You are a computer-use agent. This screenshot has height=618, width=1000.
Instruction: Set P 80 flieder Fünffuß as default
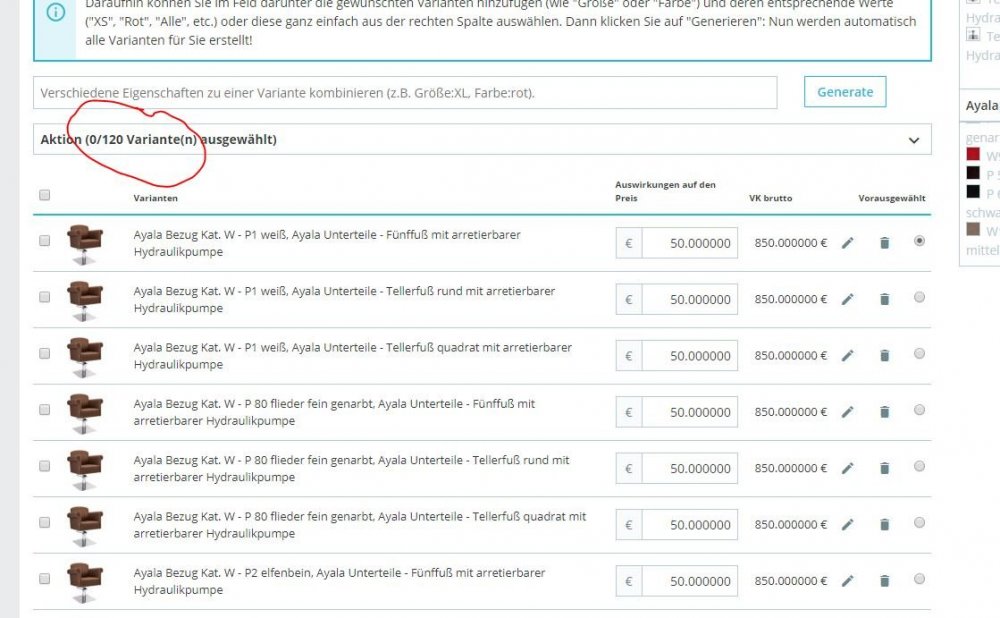click(x=919, y=409)
